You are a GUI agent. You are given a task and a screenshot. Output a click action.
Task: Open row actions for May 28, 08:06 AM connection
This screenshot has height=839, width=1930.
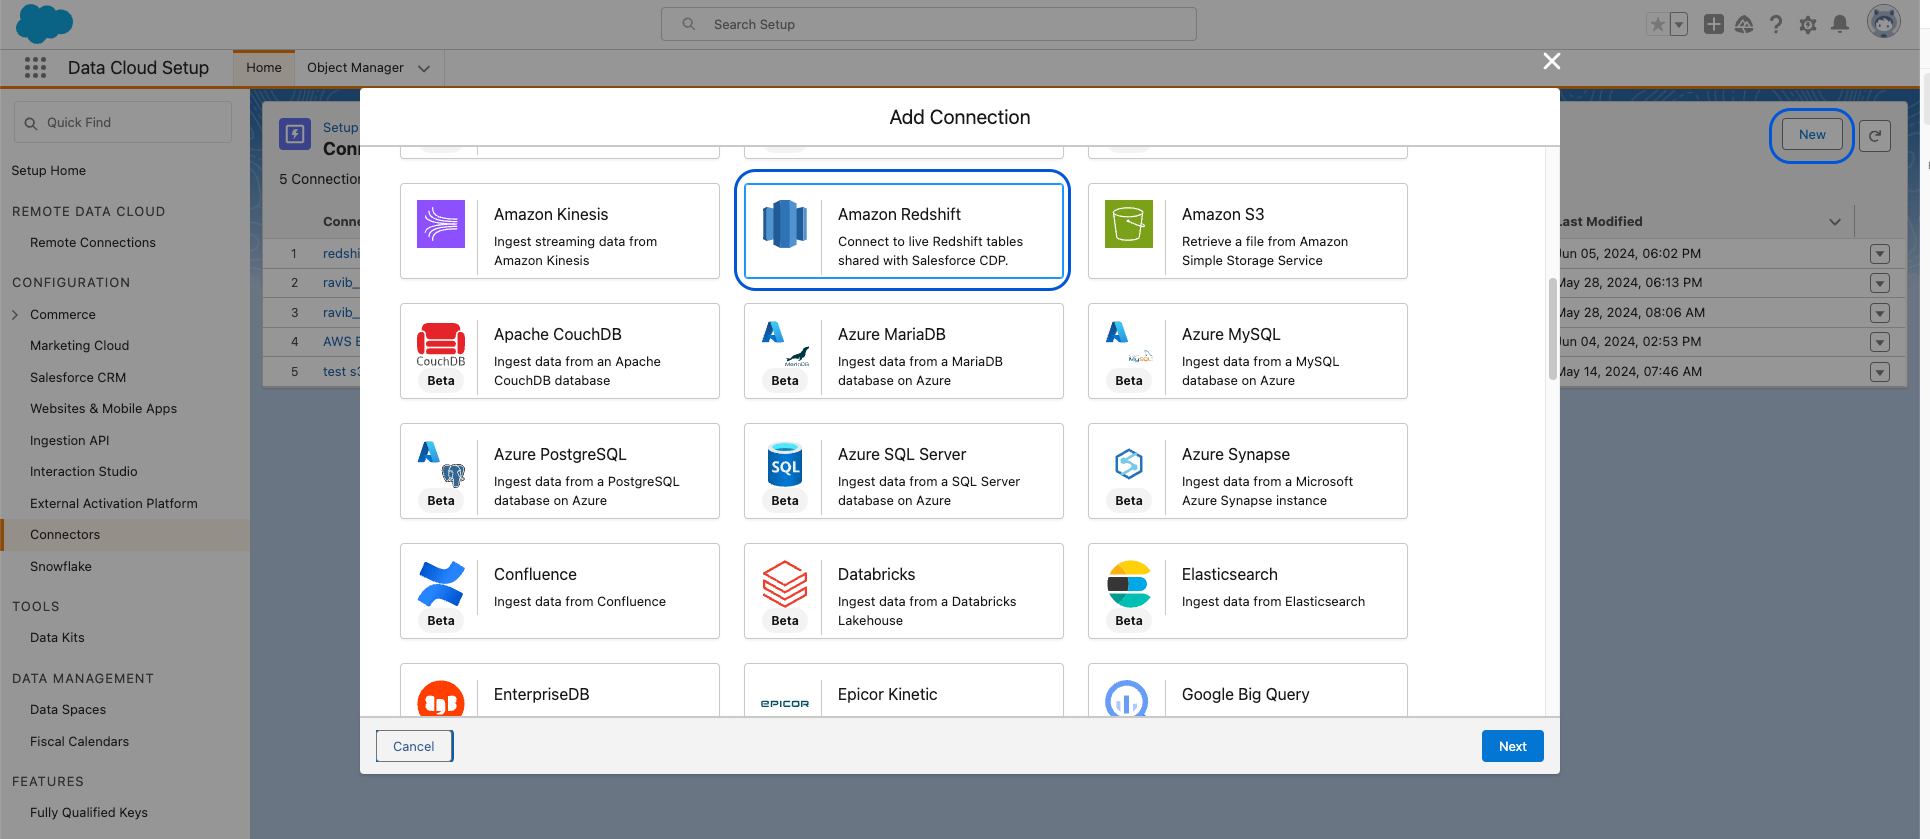click(x=1880, y=313)
